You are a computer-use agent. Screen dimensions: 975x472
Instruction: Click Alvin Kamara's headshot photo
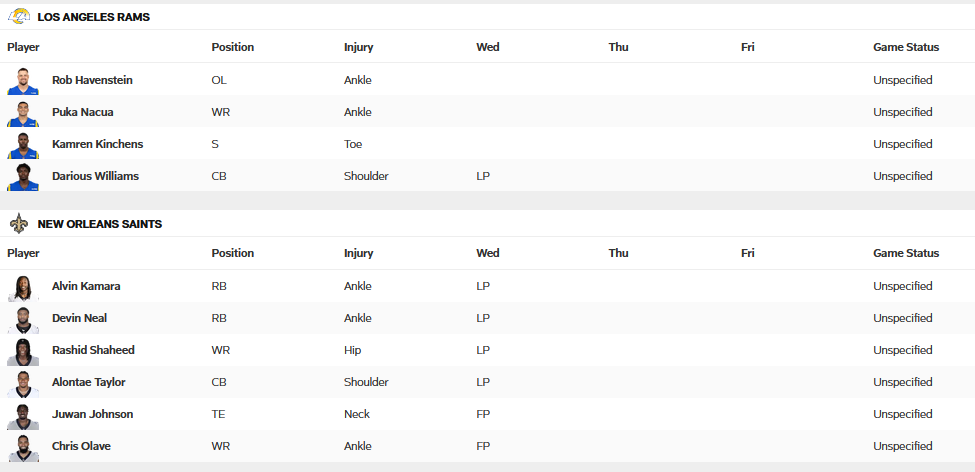pyautogui.click(x=23, y=286)
